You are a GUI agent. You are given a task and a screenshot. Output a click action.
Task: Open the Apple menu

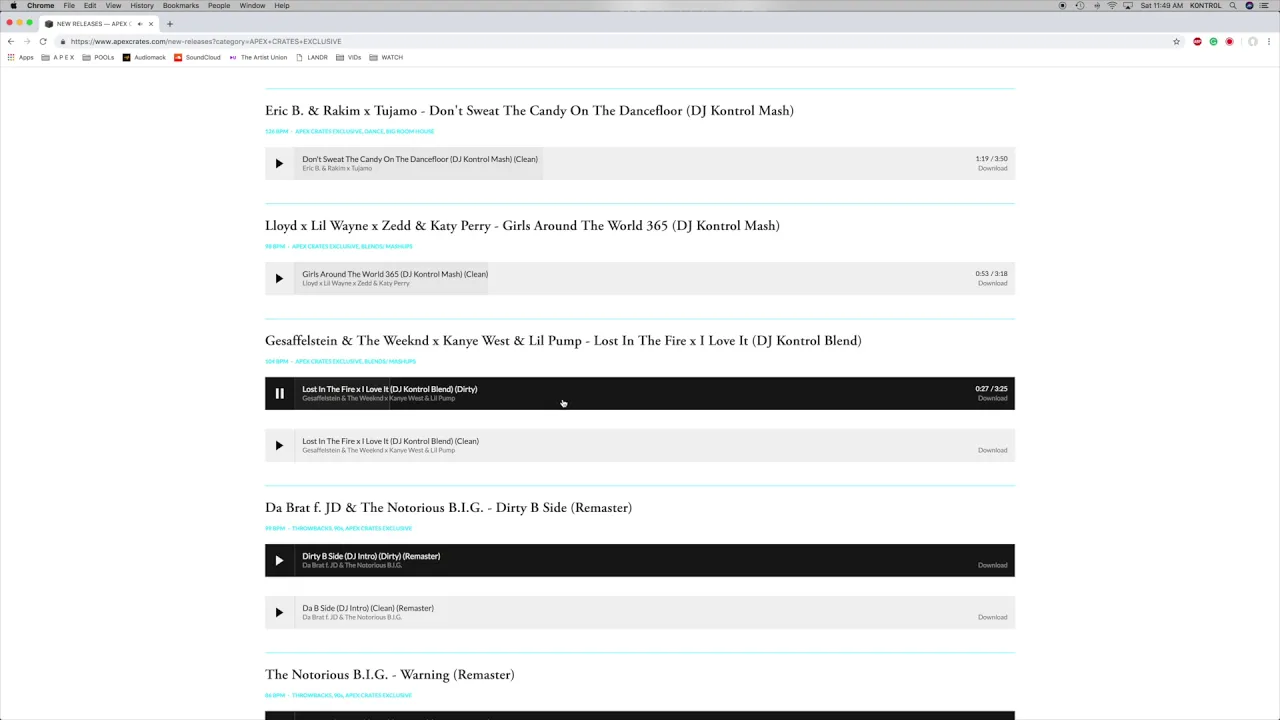[13, 6]
